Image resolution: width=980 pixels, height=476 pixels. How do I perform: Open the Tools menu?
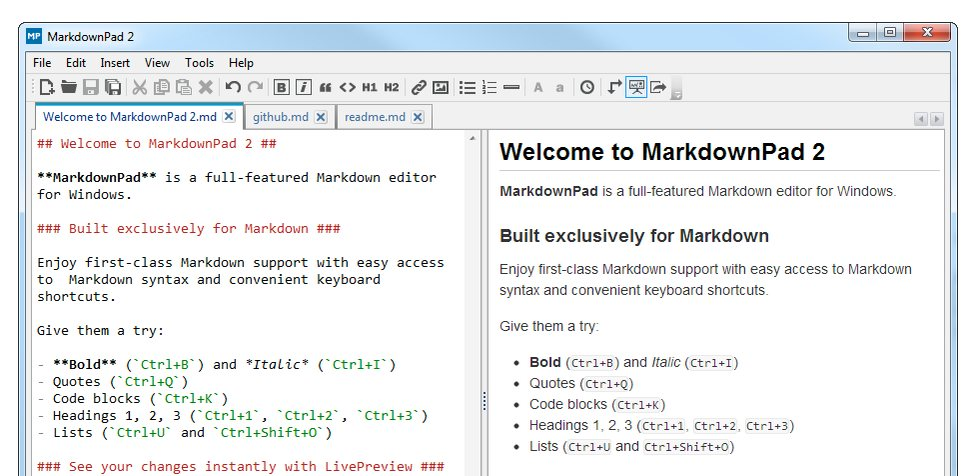pos(199,62)
